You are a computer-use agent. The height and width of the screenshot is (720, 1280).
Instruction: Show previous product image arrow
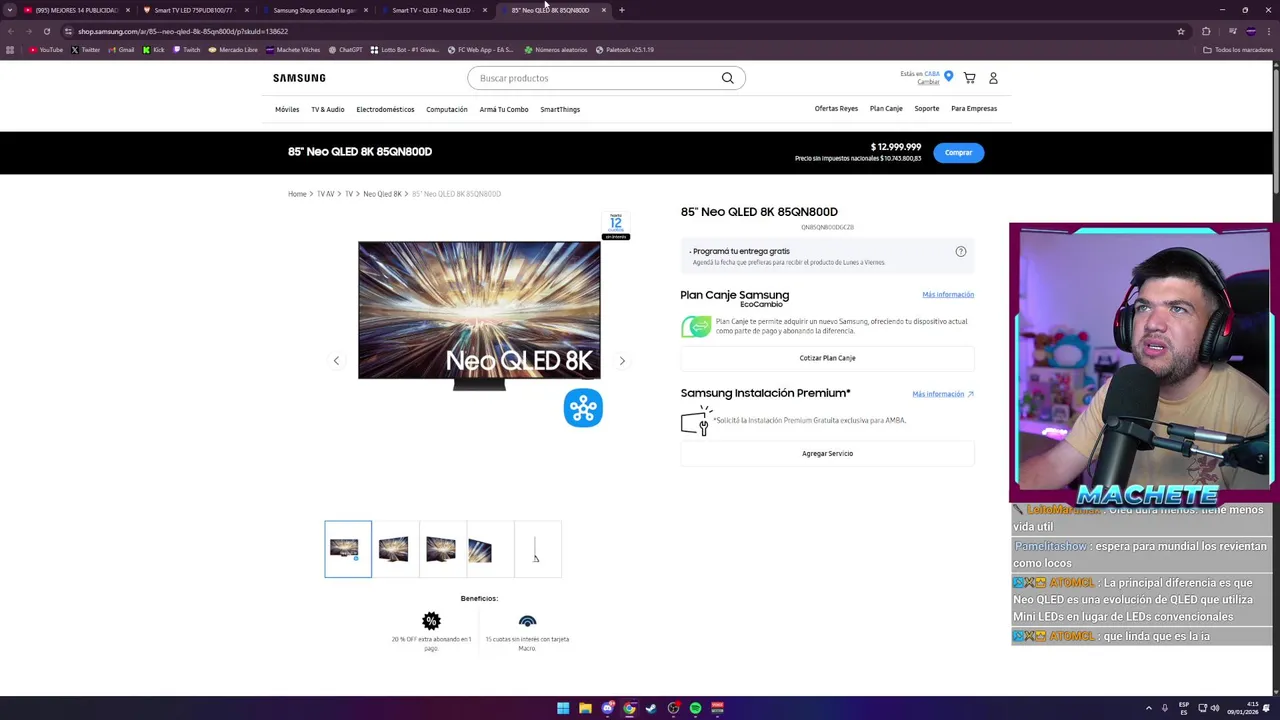(336, 361)
